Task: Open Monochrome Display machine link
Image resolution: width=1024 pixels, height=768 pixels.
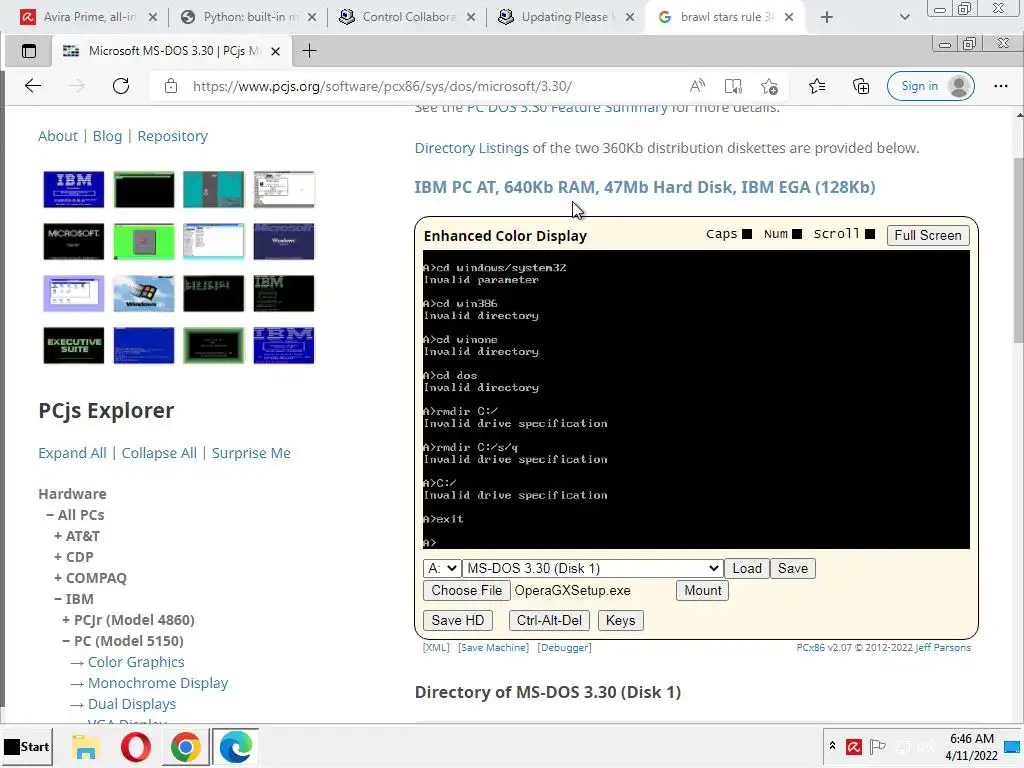Action: 158,683
